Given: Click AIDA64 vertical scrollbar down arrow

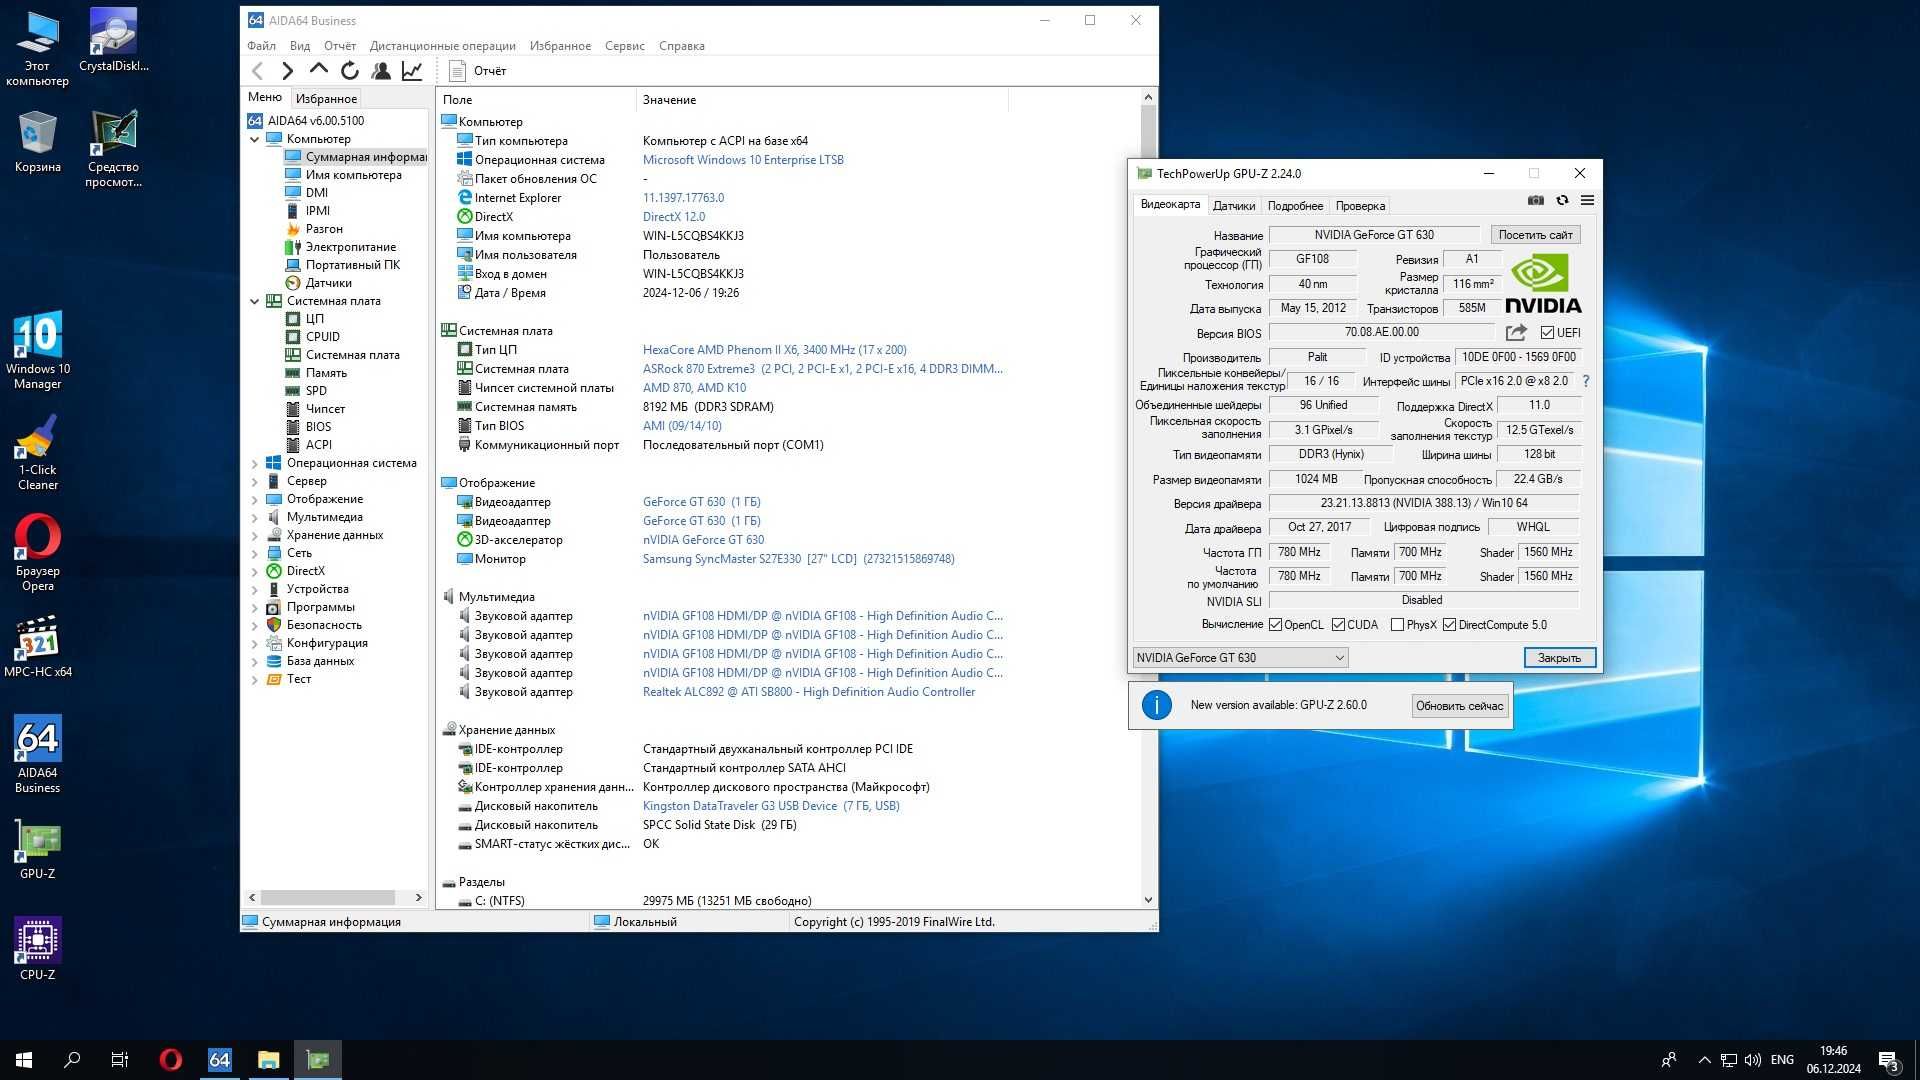Looking at the screenshot, I should pyautogui.click(x=1148, y=900).
